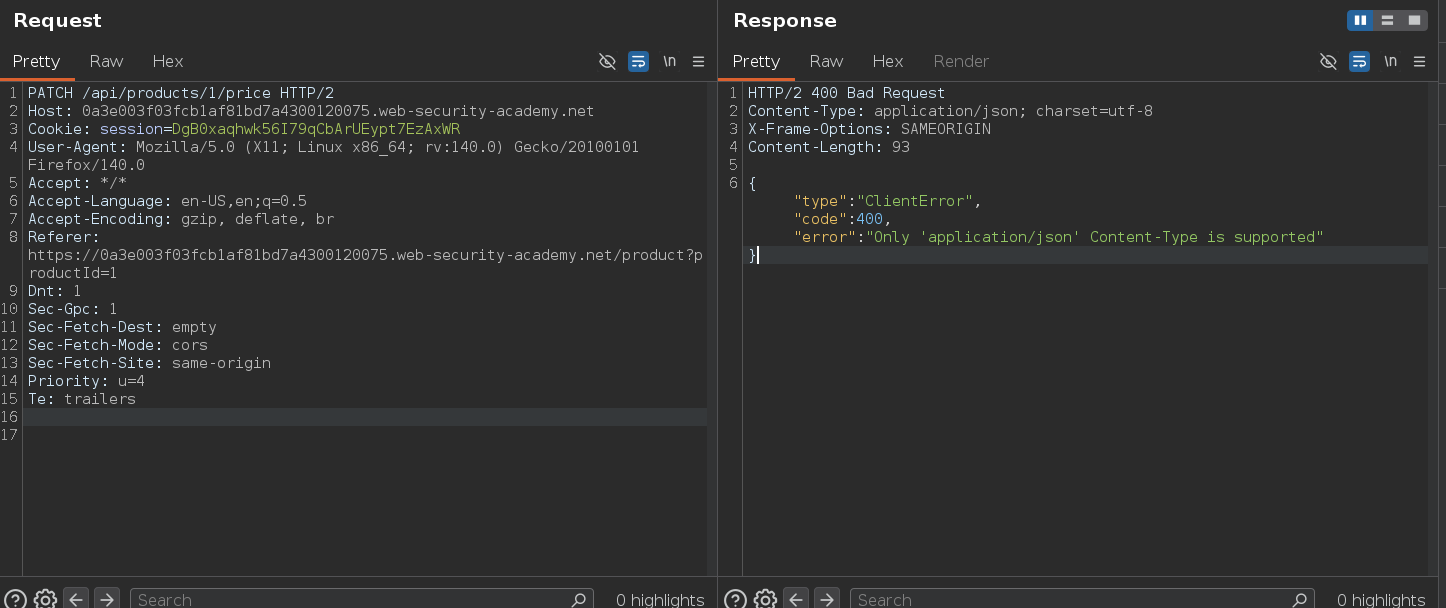Click Dnt: 1 header line
The width and height of the screenshot is (1446, 608).
[x=55, y=291]
